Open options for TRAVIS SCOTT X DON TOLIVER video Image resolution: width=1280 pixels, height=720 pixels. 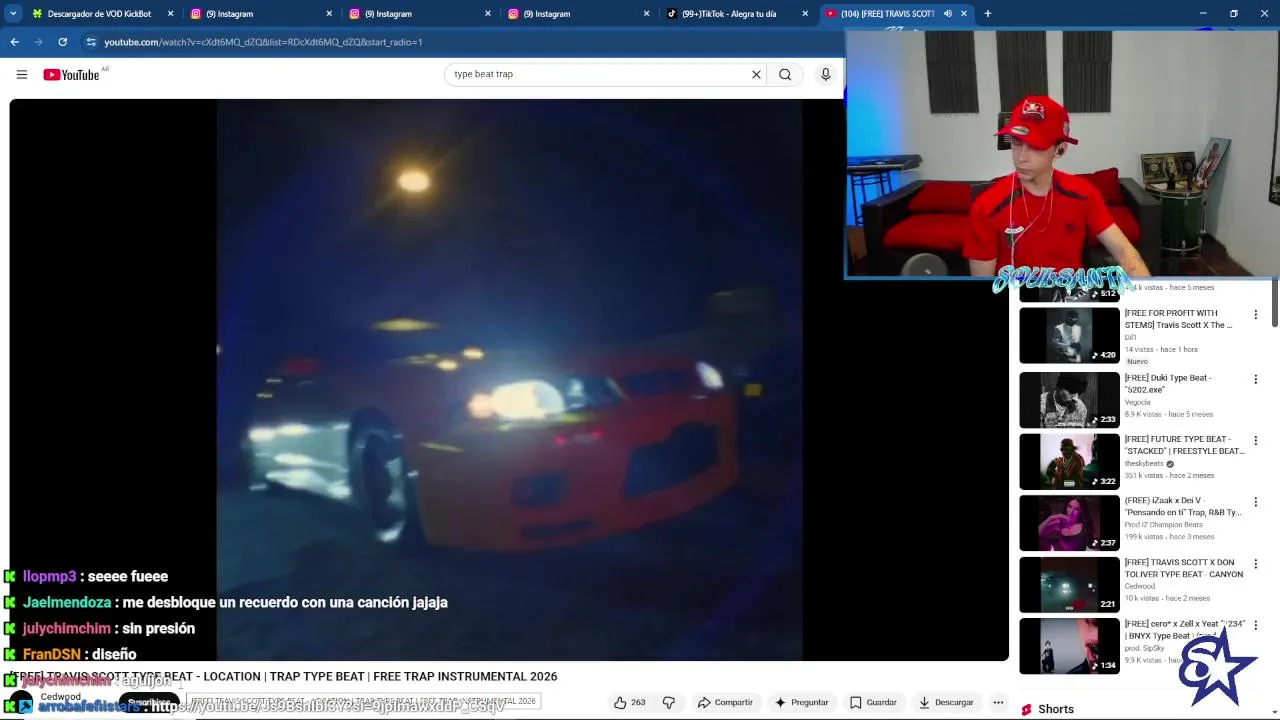tap(1255, 564)
